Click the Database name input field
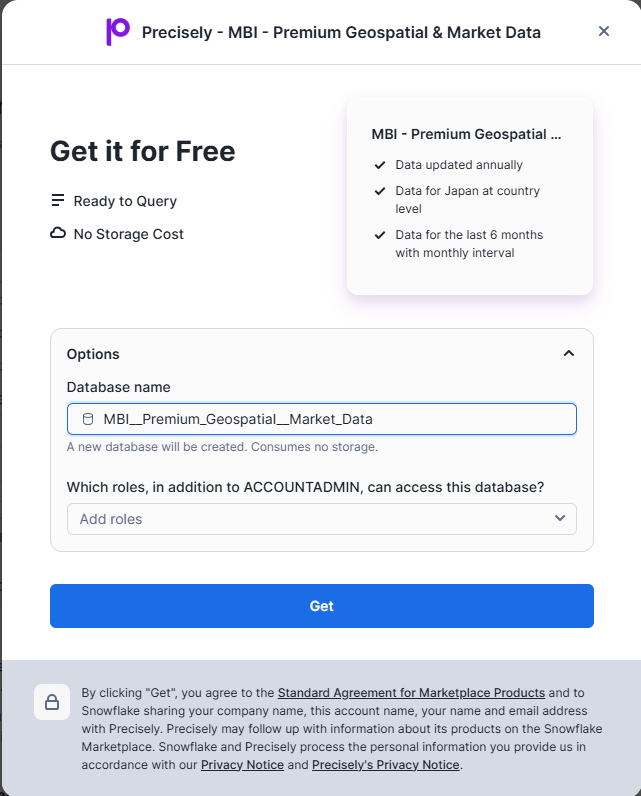641x796 pixels. tap(330, 419)
